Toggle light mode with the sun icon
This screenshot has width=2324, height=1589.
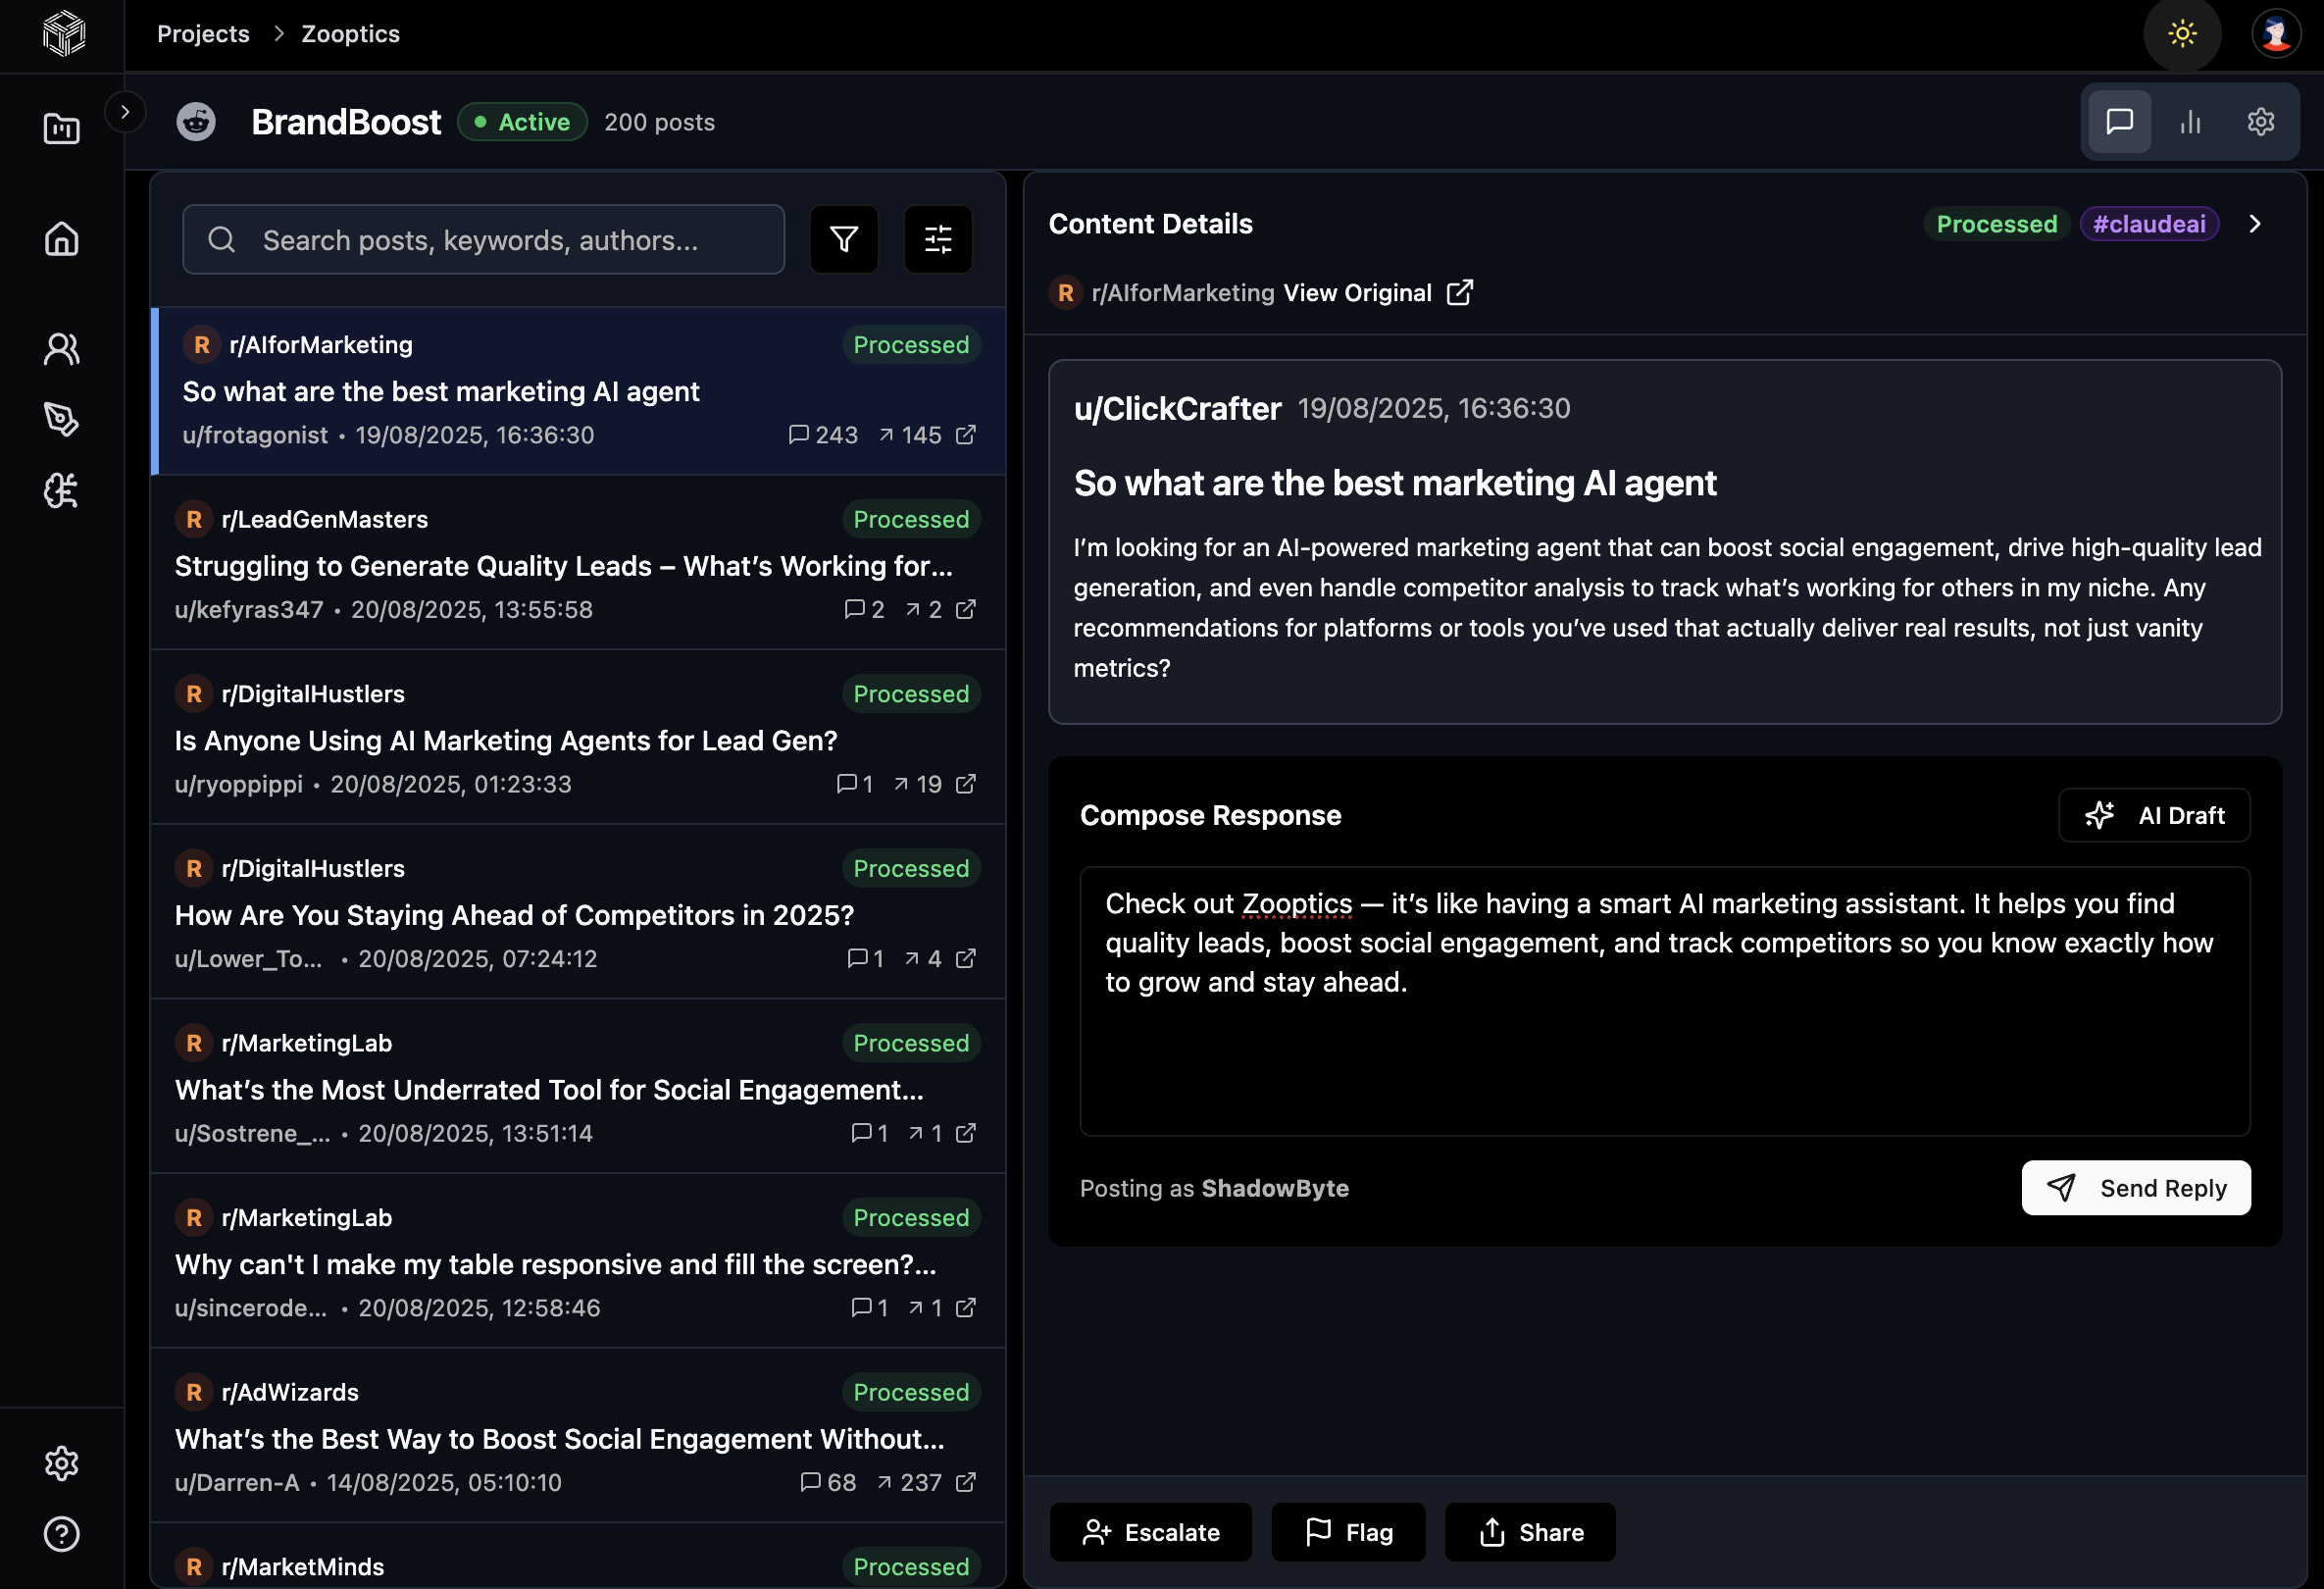point(2182,34)
